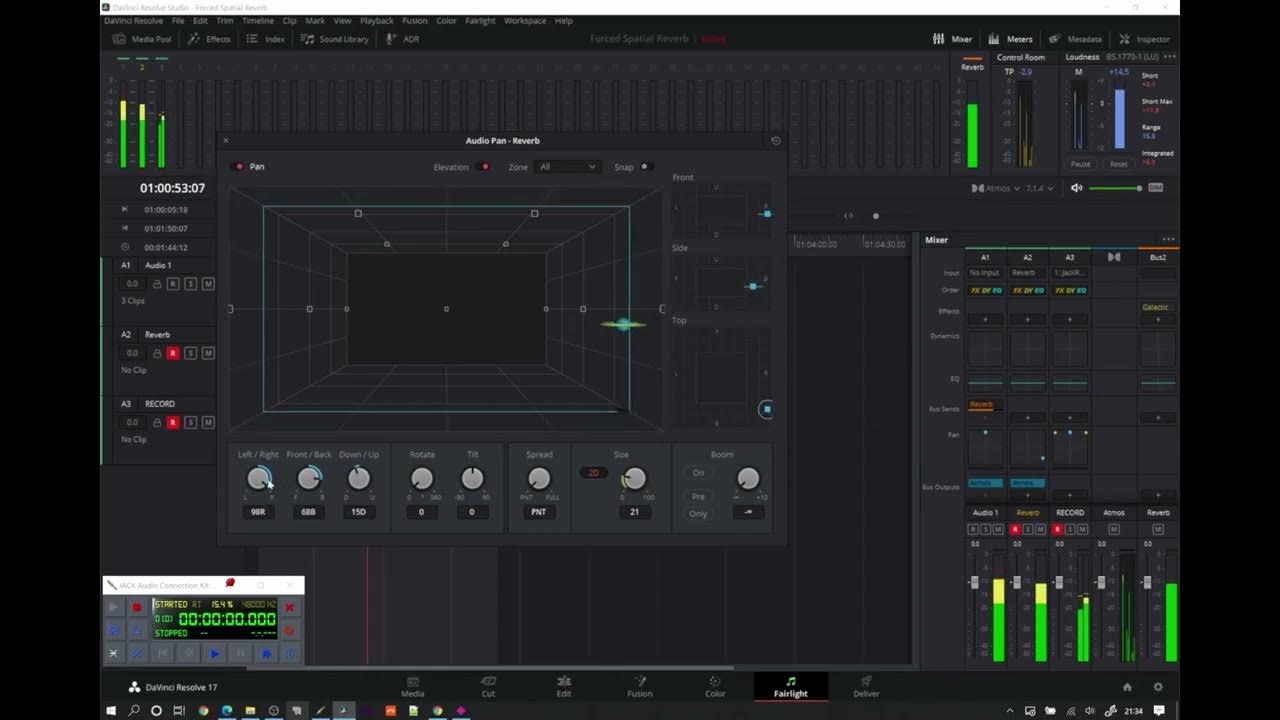This screenshot has height=720, width=1280.
Task: Click the Boom Pre button
Action: point(698,496)
